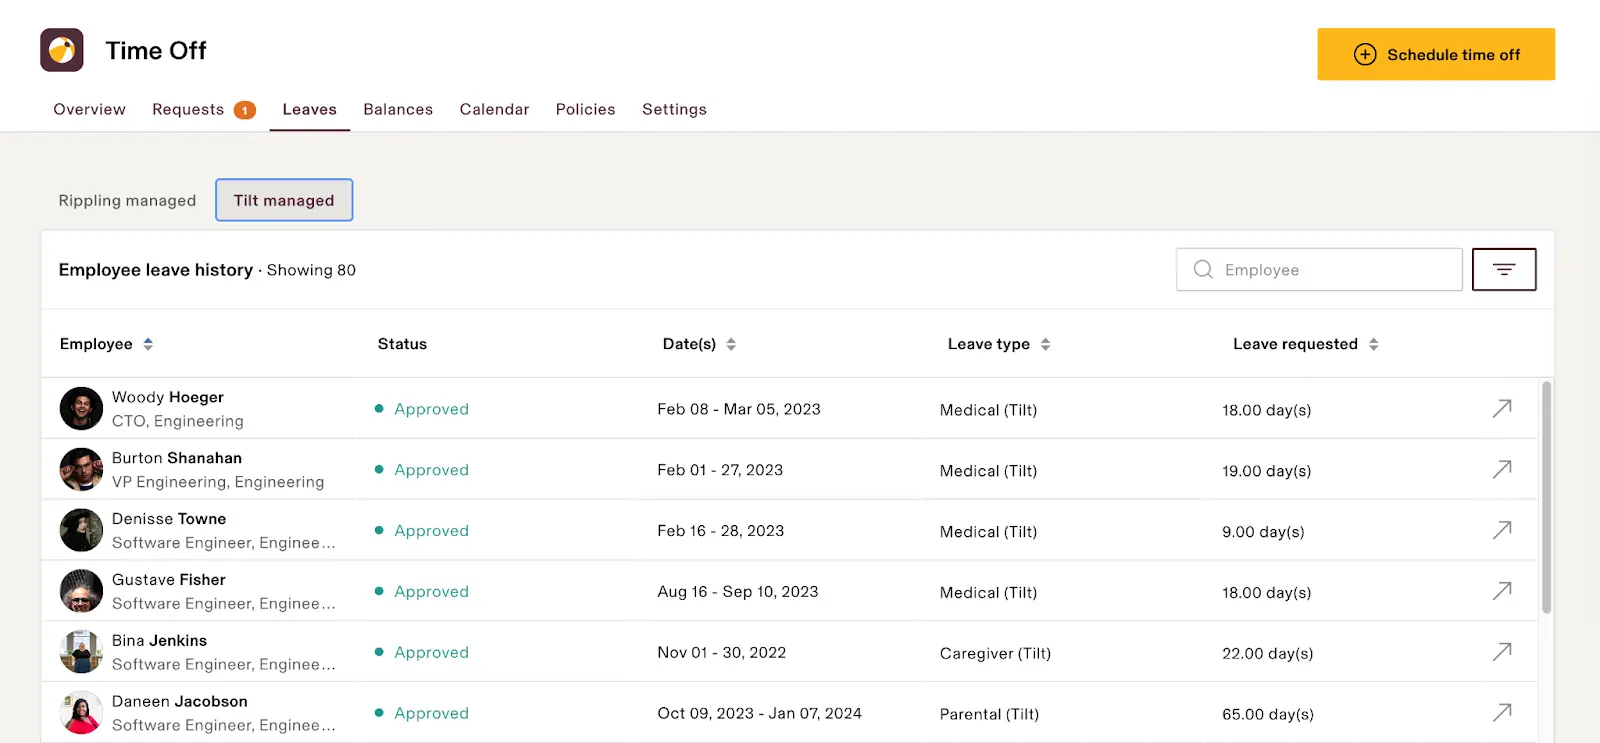Click Denisse Towne's profile photo
1600x743 pixels.
[81, 530]
